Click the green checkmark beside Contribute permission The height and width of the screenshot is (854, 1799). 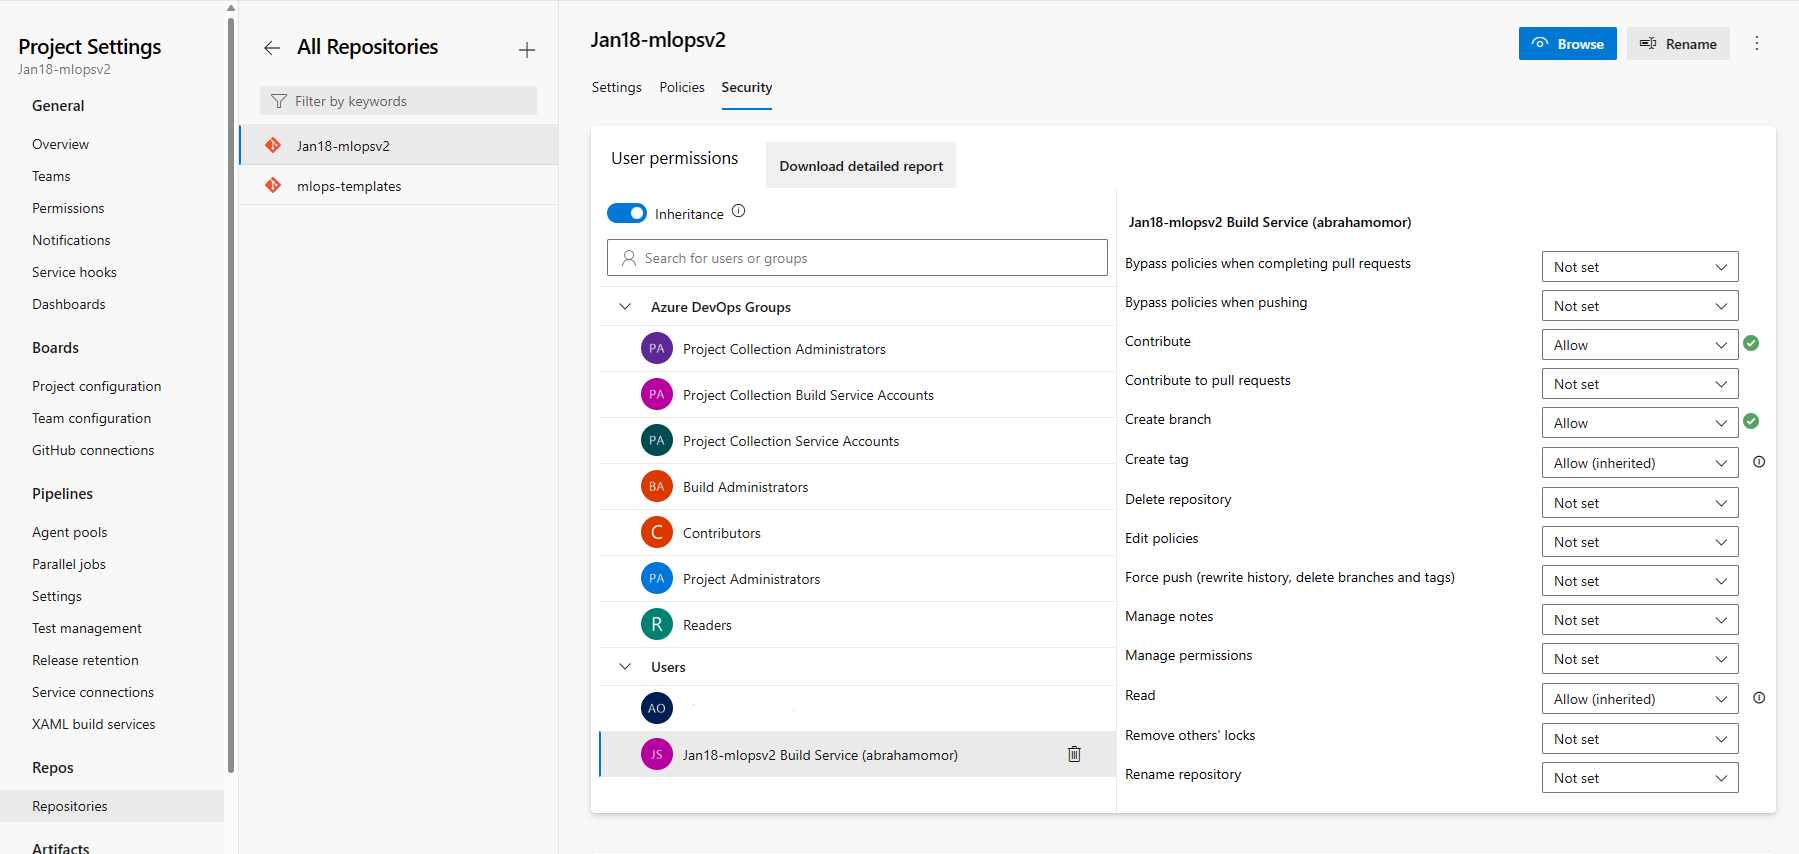pyautogui.click(x=1751, y=343)
